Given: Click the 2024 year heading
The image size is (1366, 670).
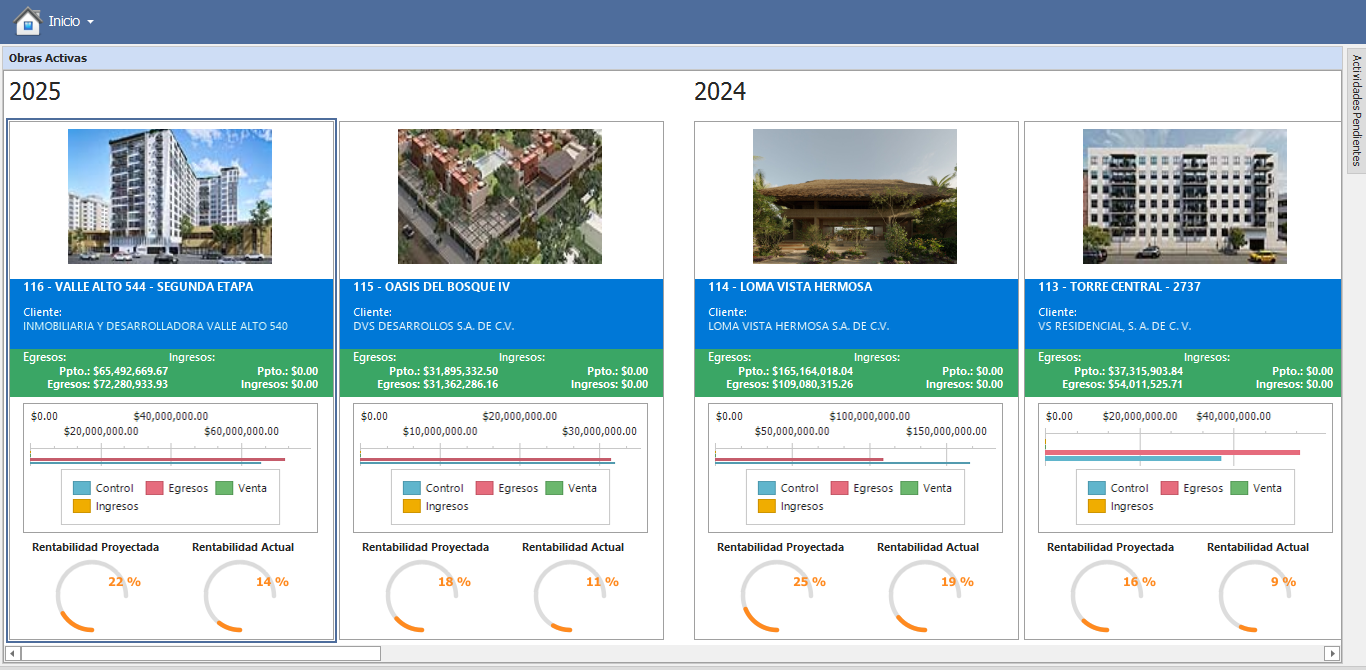Looking at the screenshot, I should (720, 92).
